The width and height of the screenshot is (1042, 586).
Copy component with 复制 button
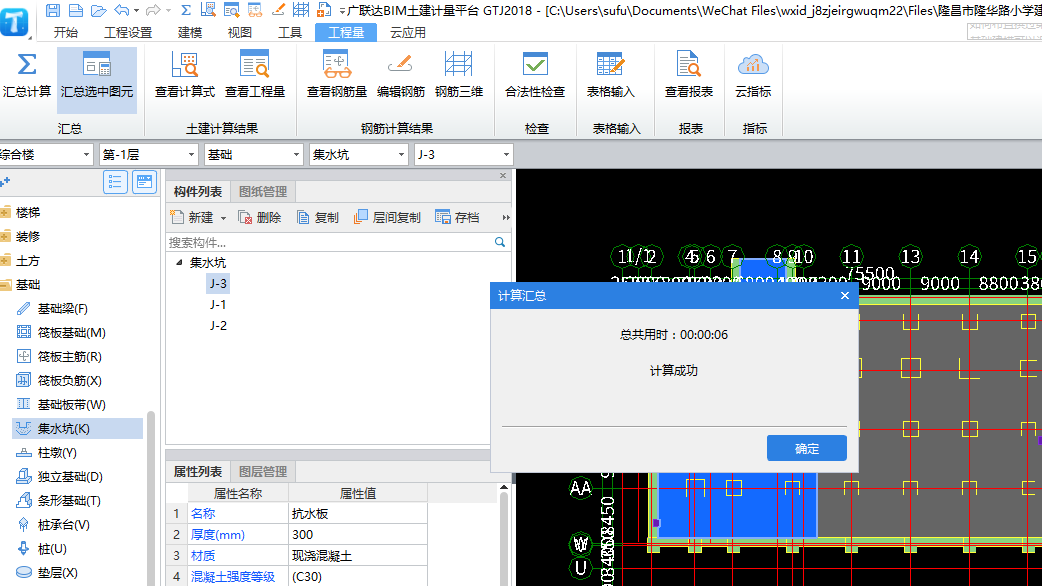click(318, 217)
